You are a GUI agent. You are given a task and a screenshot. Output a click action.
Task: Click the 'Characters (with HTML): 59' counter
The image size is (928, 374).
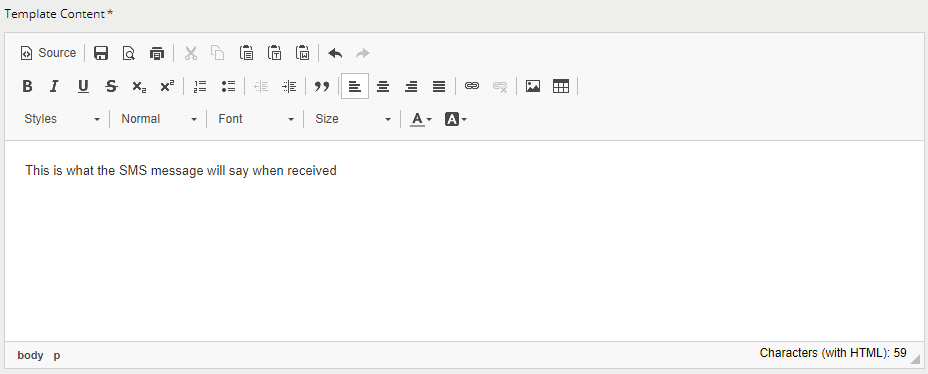(833, 353)
